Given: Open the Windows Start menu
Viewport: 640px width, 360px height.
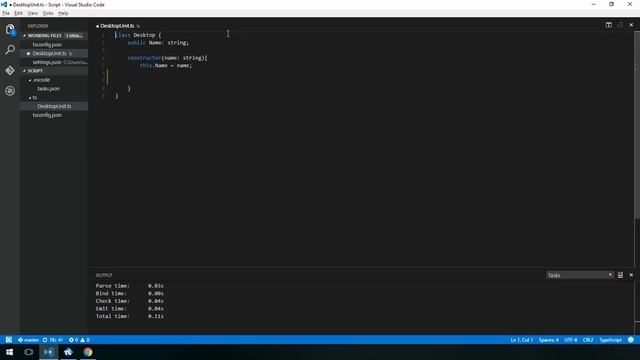Looking at the screenshot, I should (9, 352).
